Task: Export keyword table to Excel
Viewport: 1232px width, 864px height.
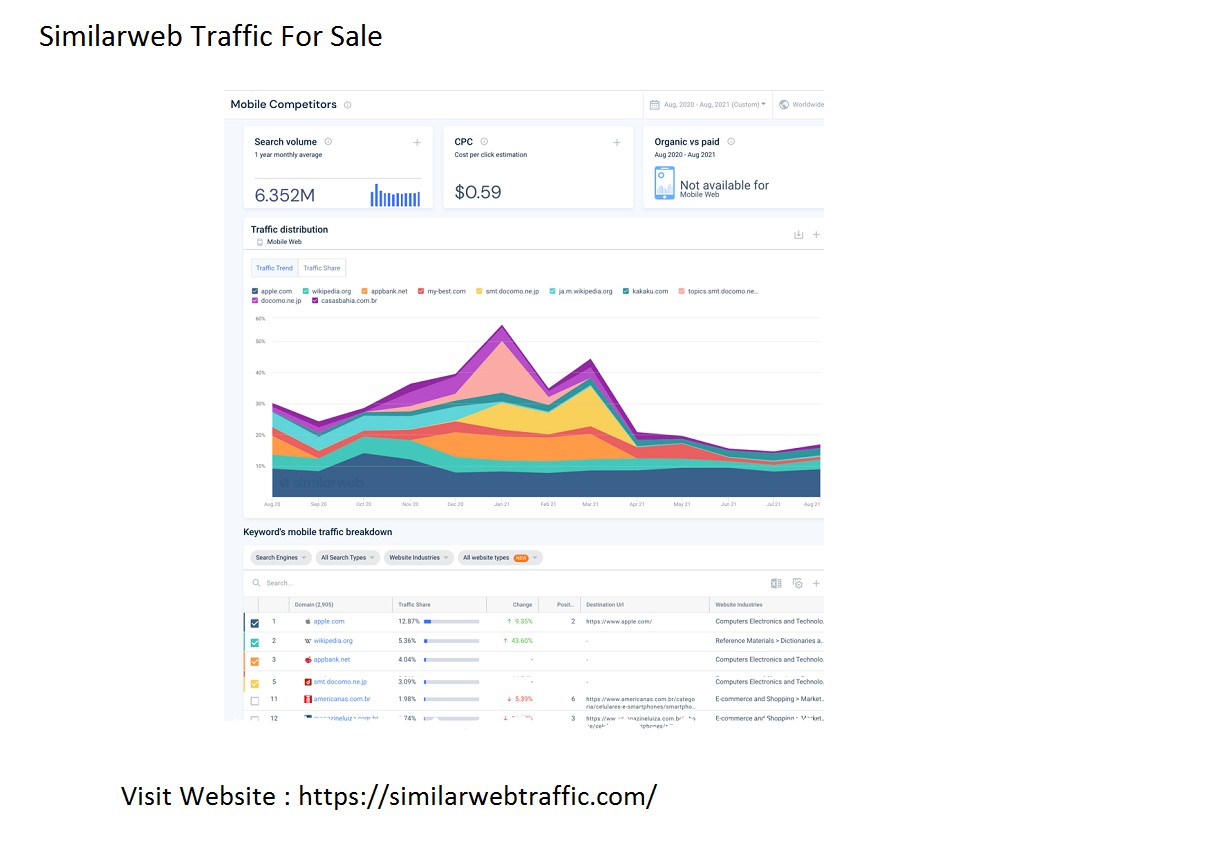Action: [776, 583]
